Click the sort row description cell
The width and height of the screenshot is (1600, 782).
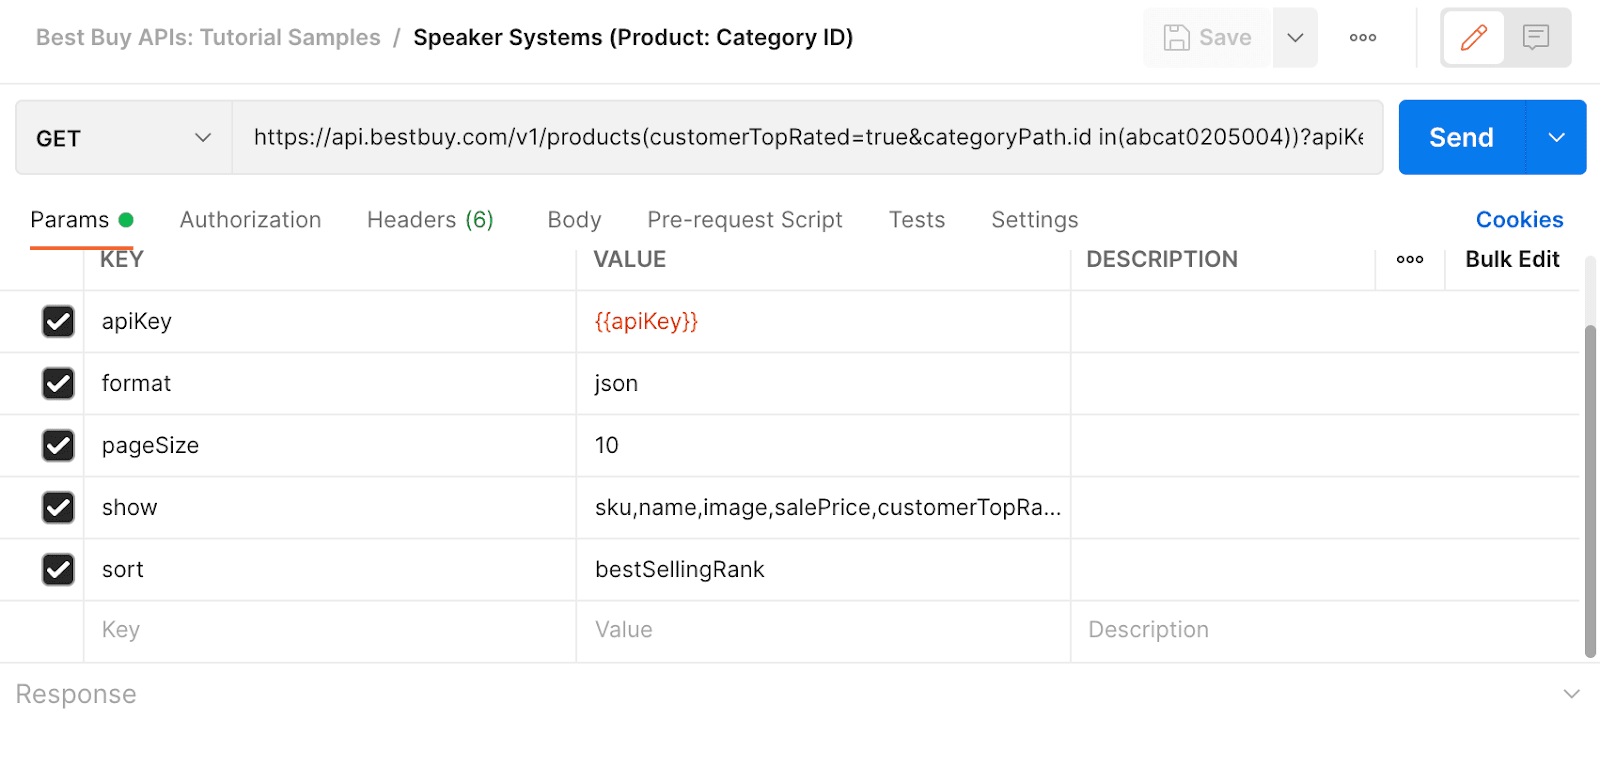tap(1325, 570)
